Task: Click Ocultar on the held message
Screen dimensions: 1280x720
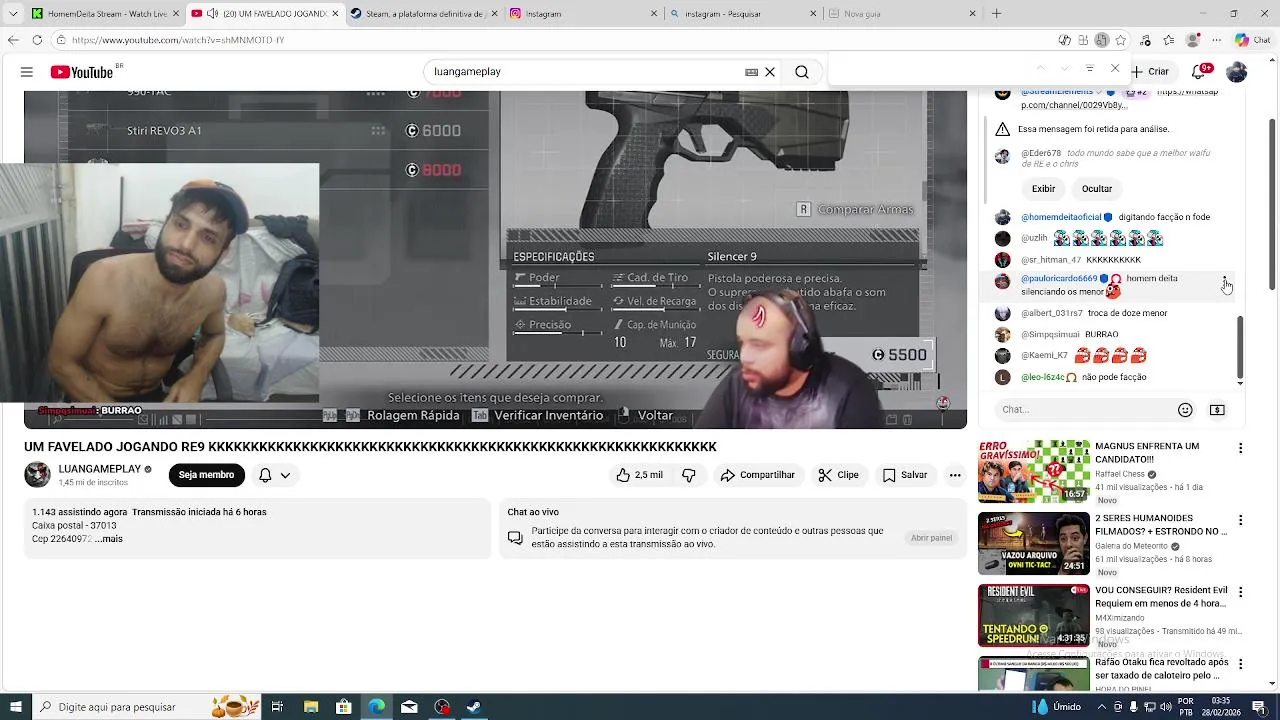Action: coord(1097,188)
